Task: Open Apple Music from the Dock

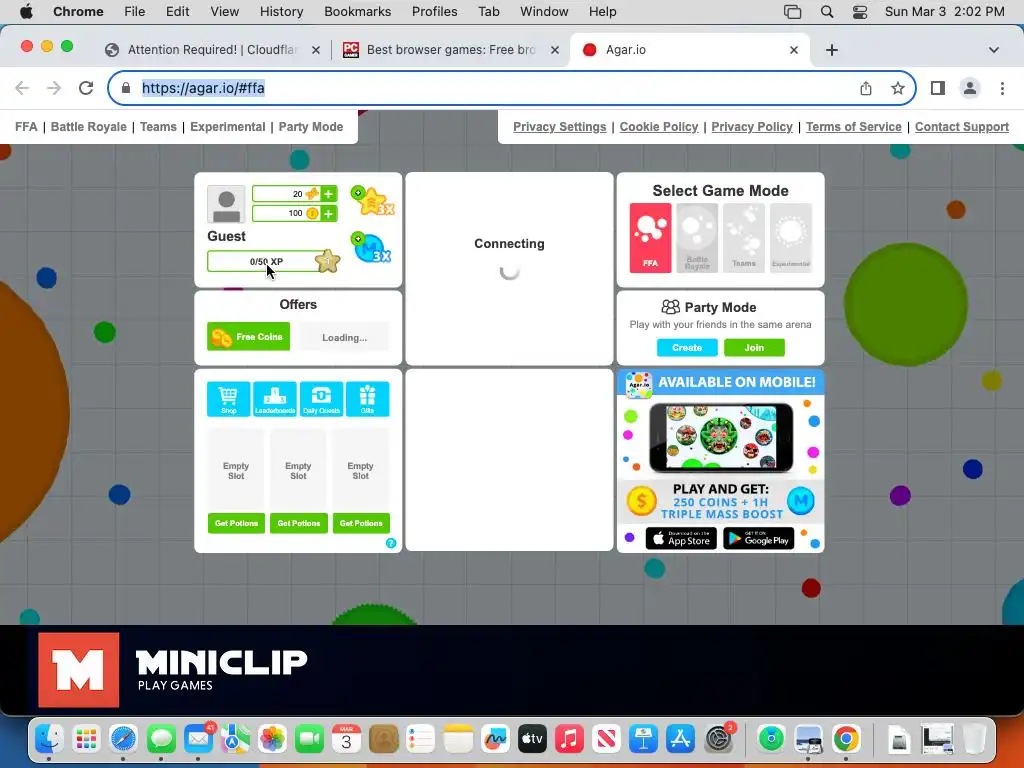Action: click(x=569, y=739)
